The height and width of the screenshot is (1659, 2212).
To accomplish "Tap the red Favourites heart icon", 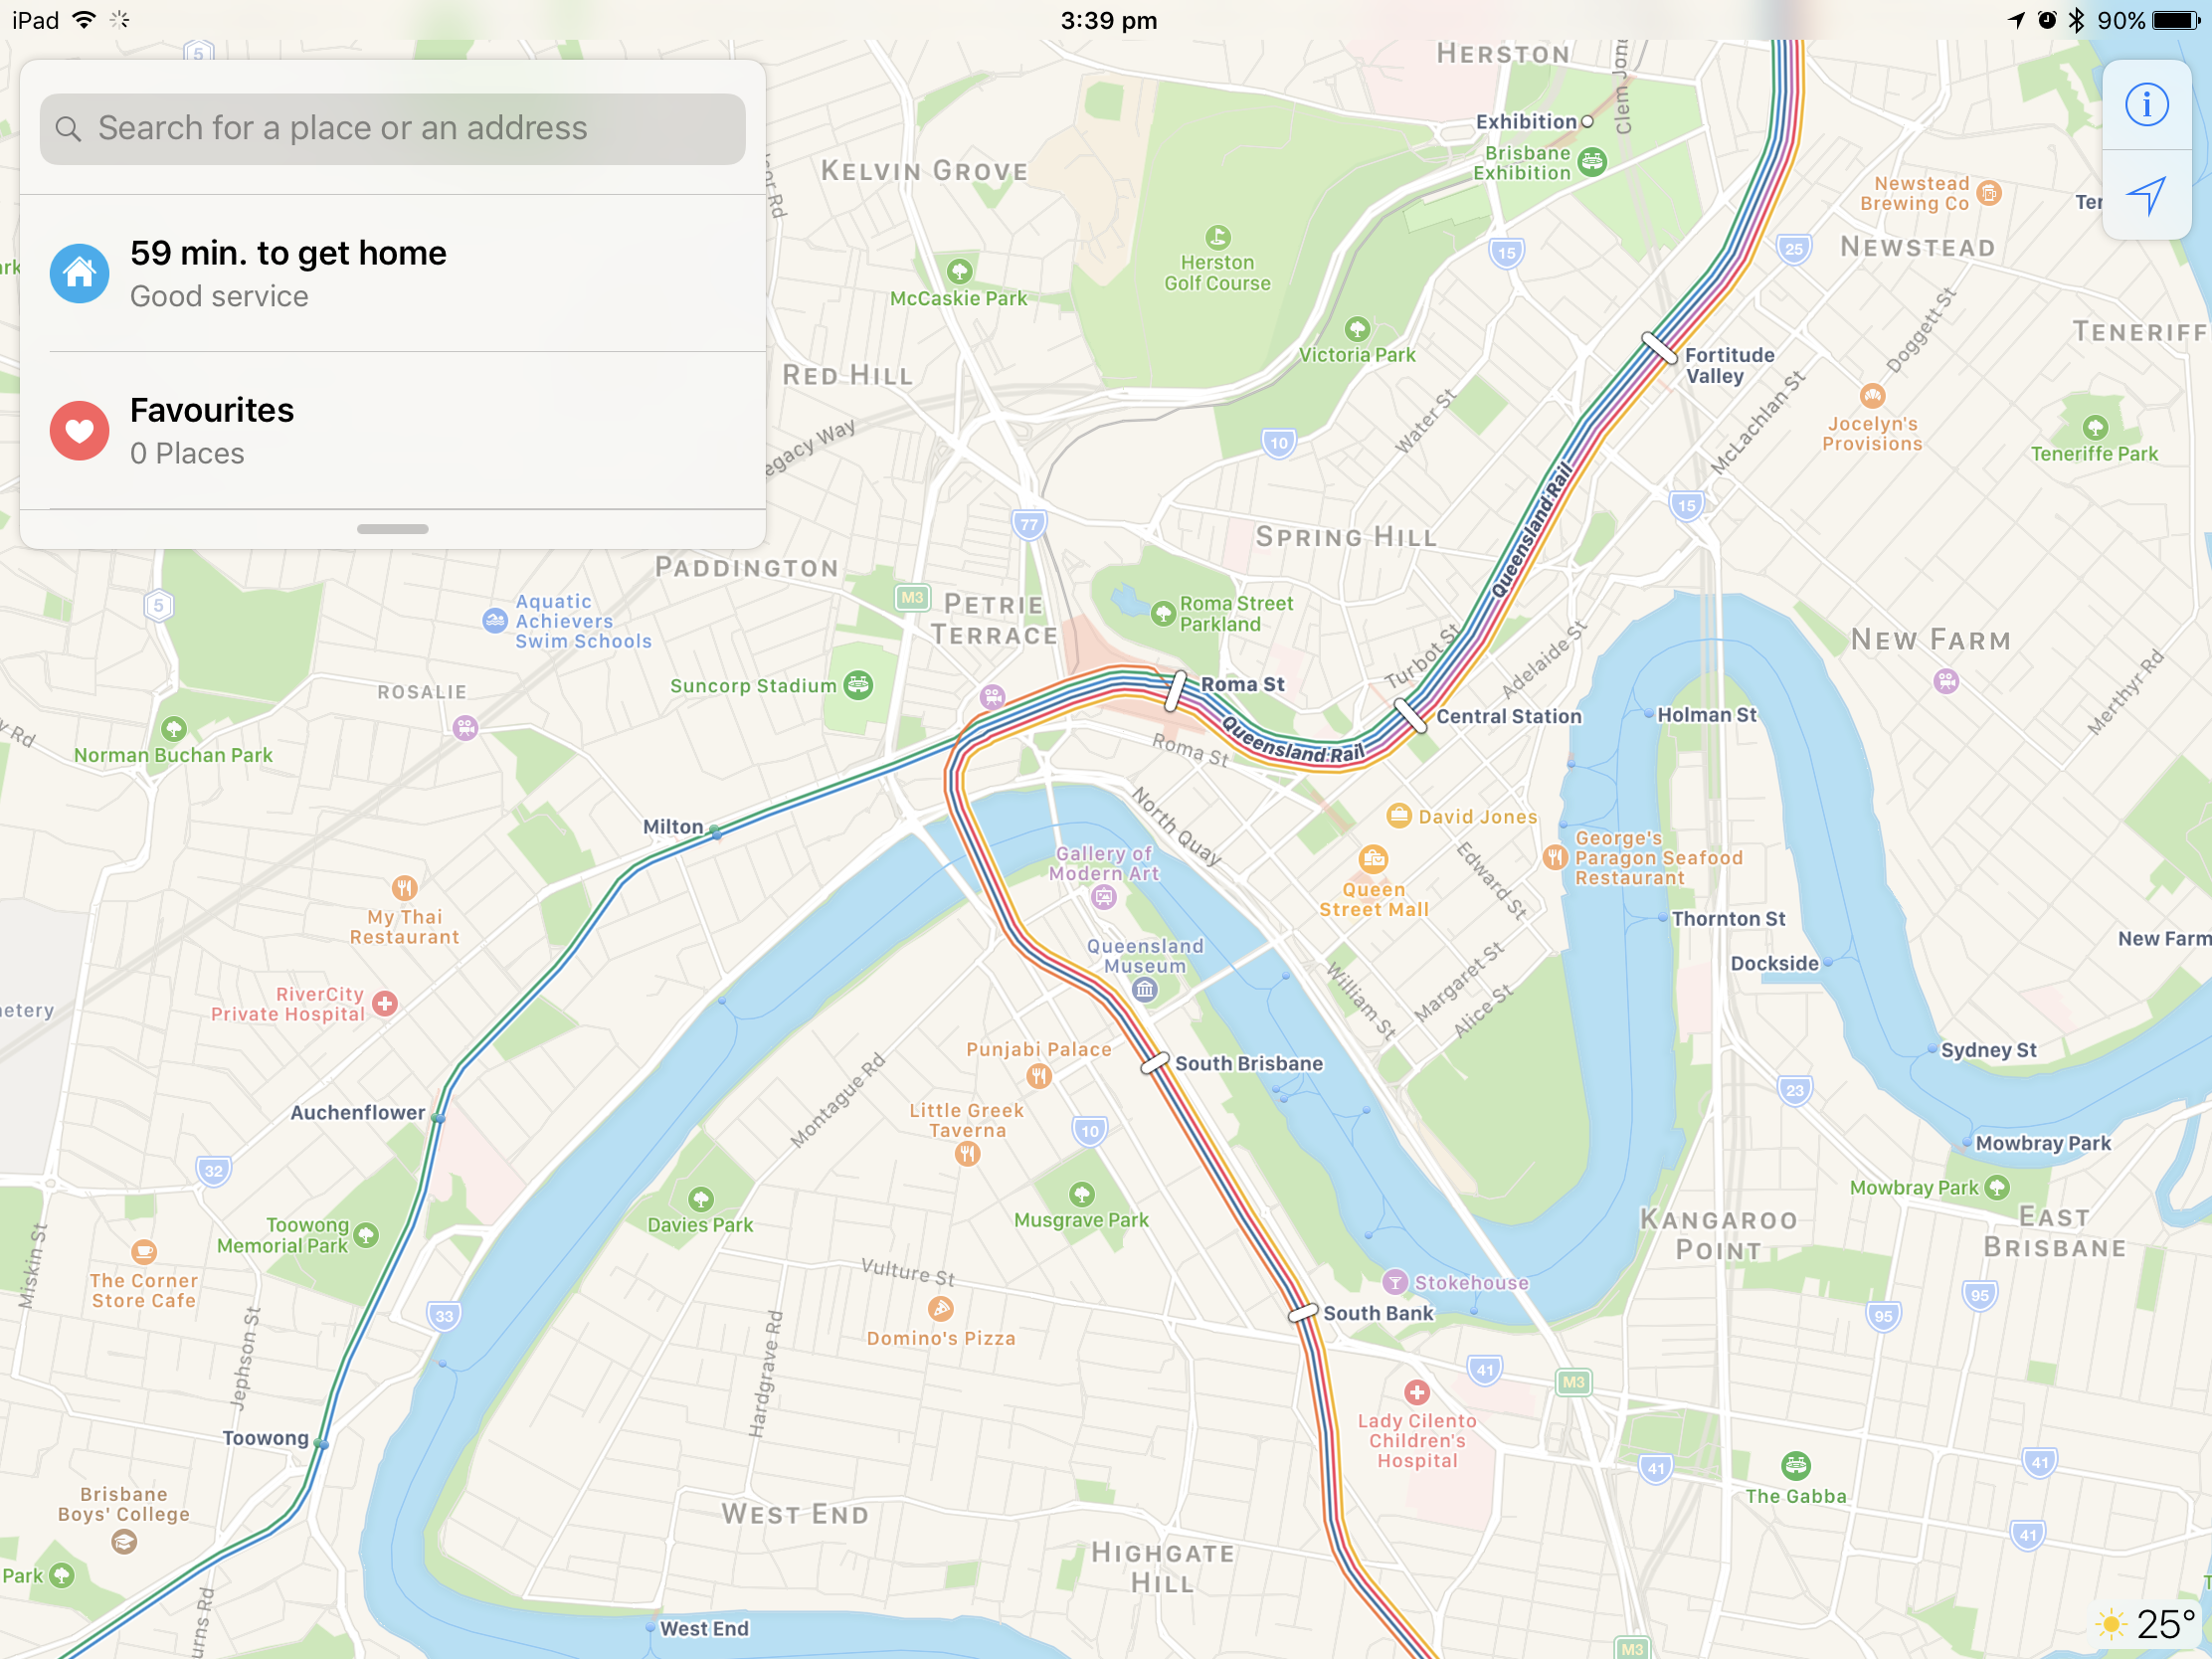I will (x=80, y=430).
